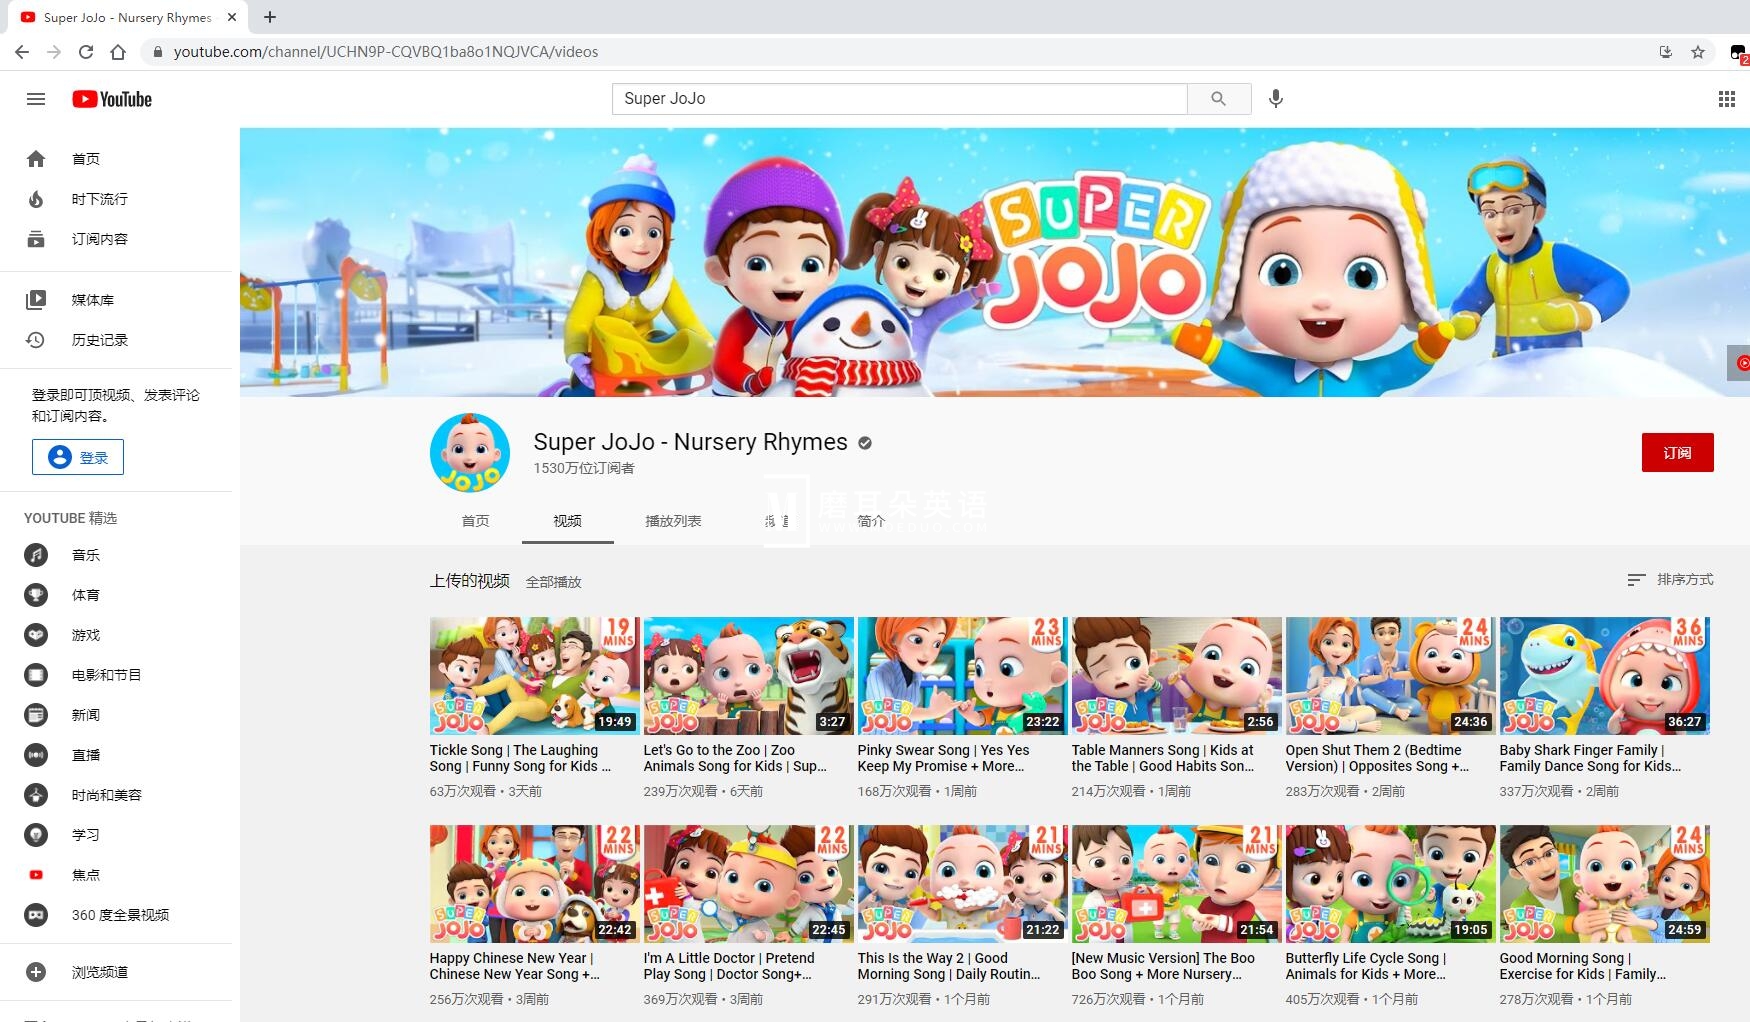The width and height of the screenshot is (1750, 1022).
Task: Open the YouTube apps grid icon
Action: (x=1726, y=99)
